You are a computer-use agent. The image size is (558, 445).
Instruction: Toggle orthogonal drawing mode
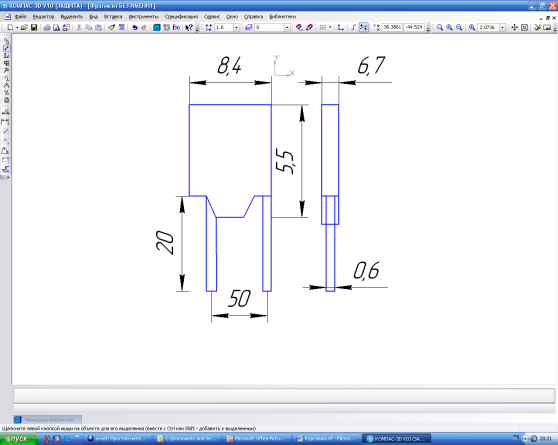[353, 27]
